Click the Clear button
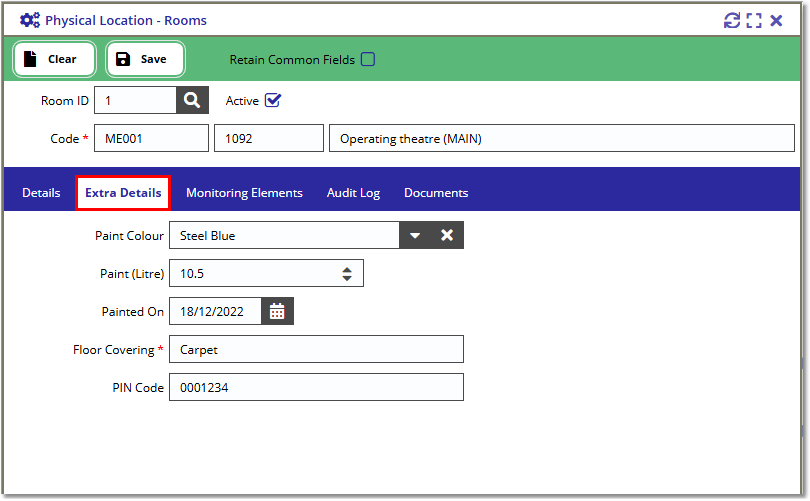 (54, 59)
